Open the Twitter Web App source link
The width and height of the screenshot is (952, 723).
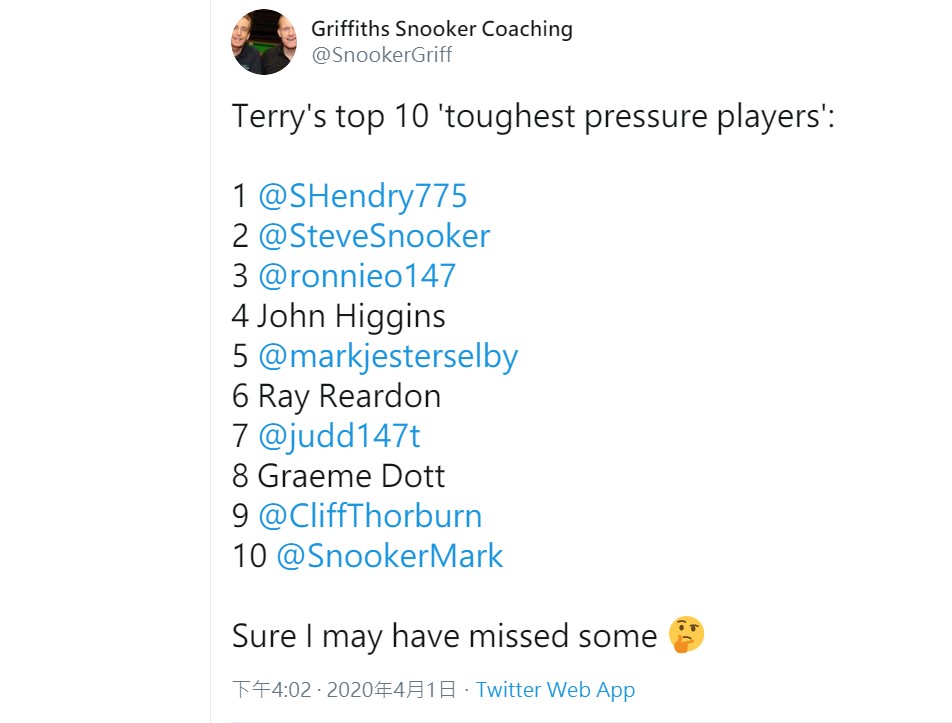[x=555, y=690]
